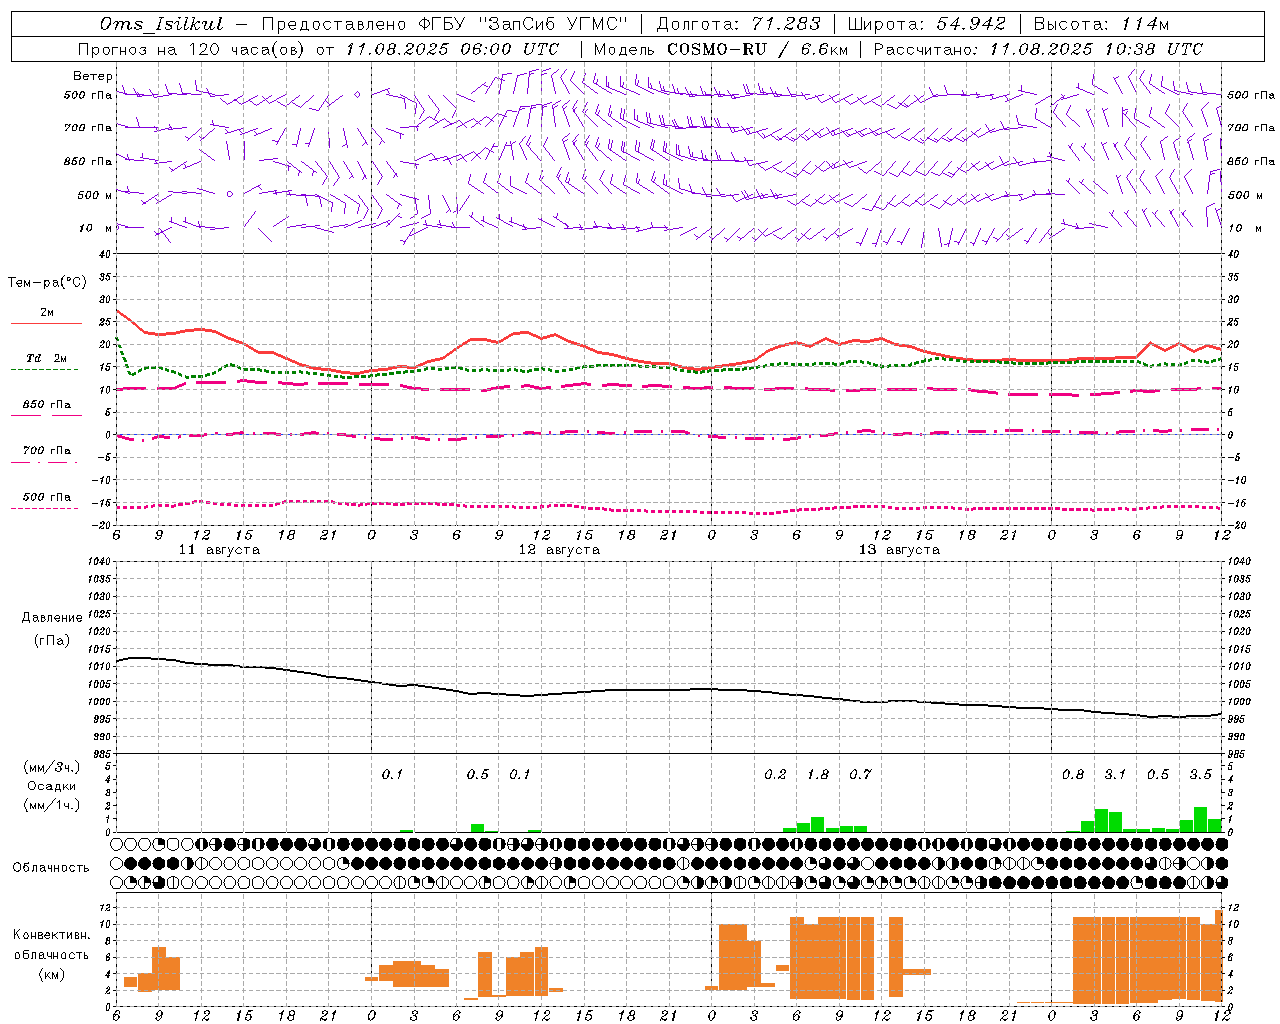Click the Долгота: 71.283 value
1280x1024 pixels.
point(738,24)
